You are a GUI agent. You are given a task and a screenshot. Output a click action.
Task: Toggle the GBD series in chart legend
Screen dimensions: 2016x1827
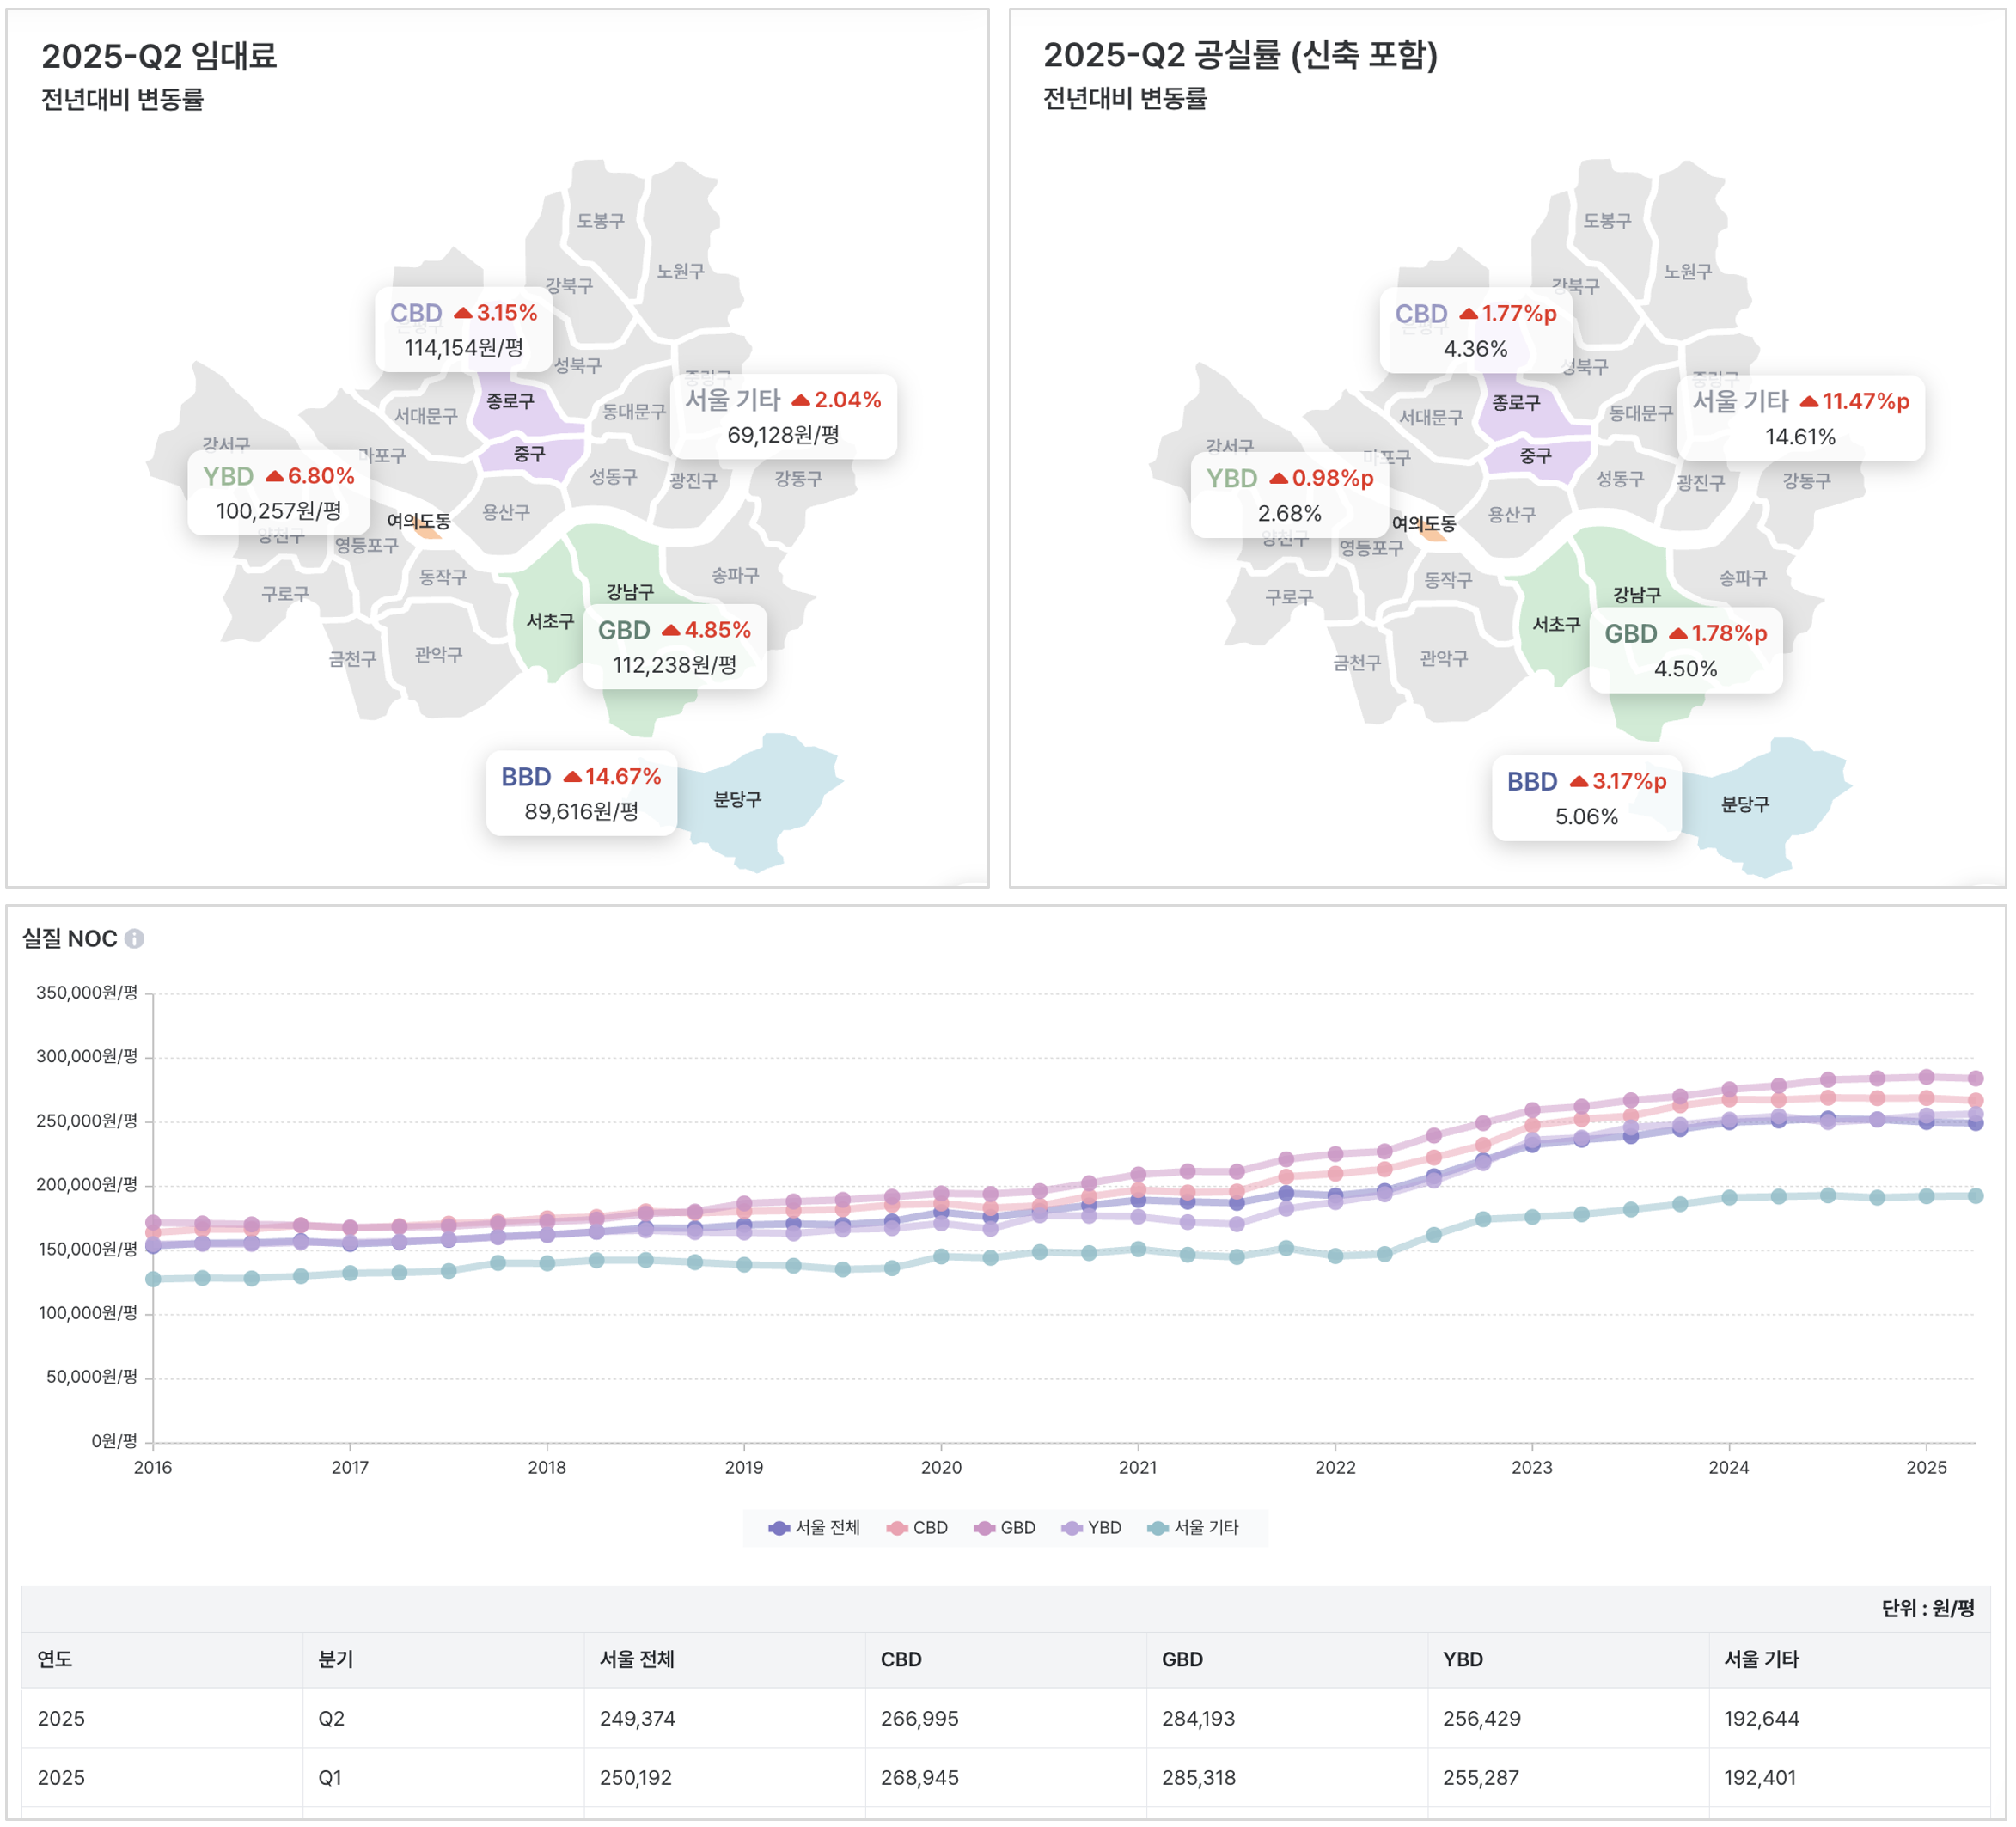tap(1005, 1527)
